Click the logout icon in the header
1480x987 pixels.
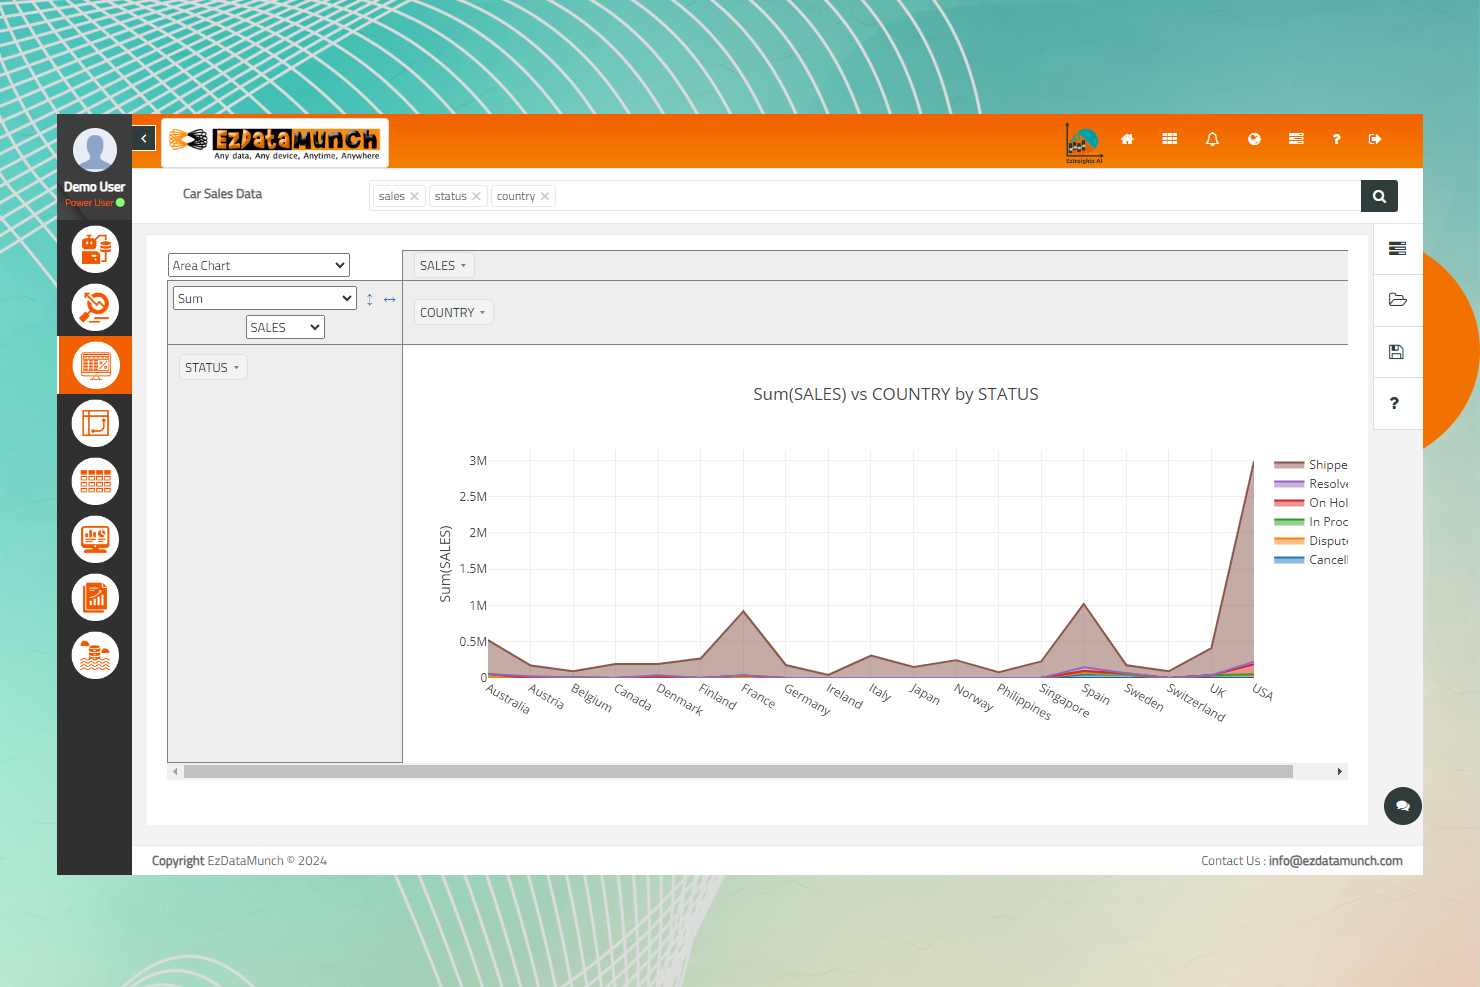[x=1375, y=139]
